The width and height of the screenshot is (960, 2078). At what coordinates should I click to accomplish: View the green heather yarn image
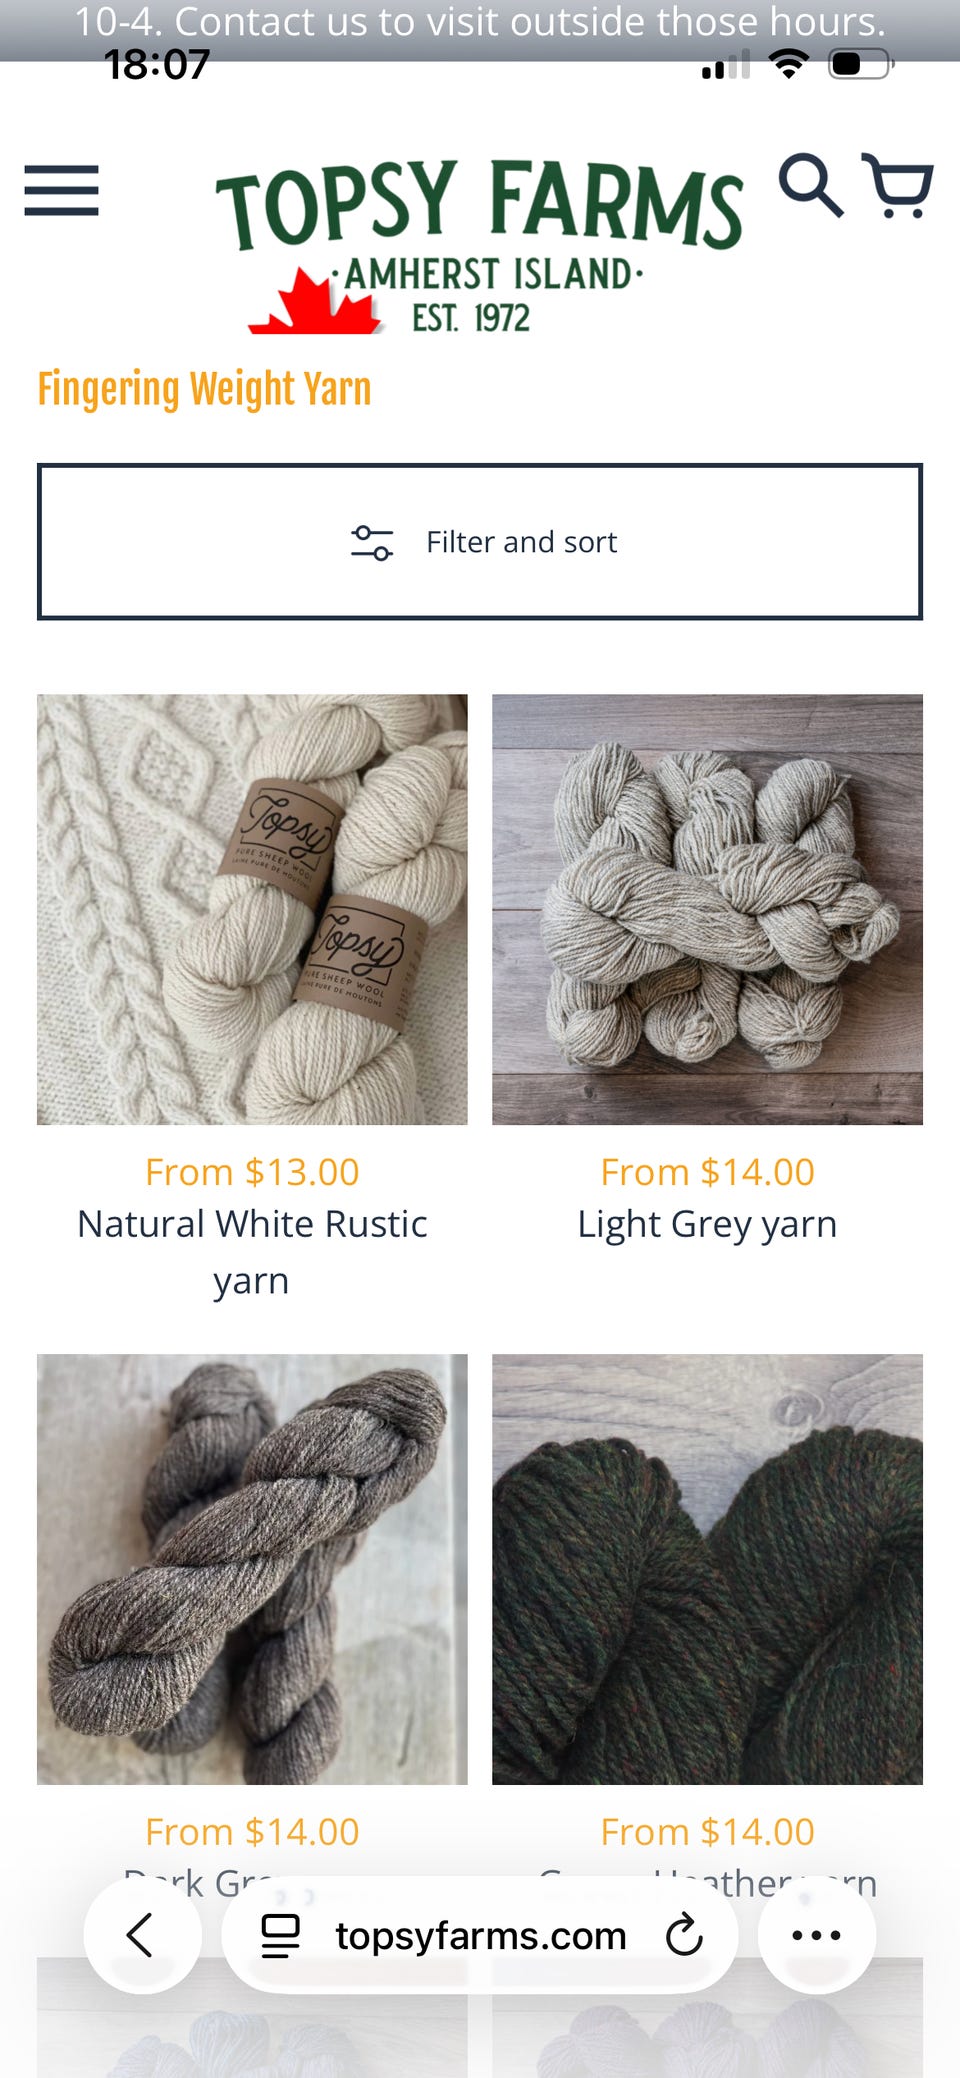tap(707, 1569)
